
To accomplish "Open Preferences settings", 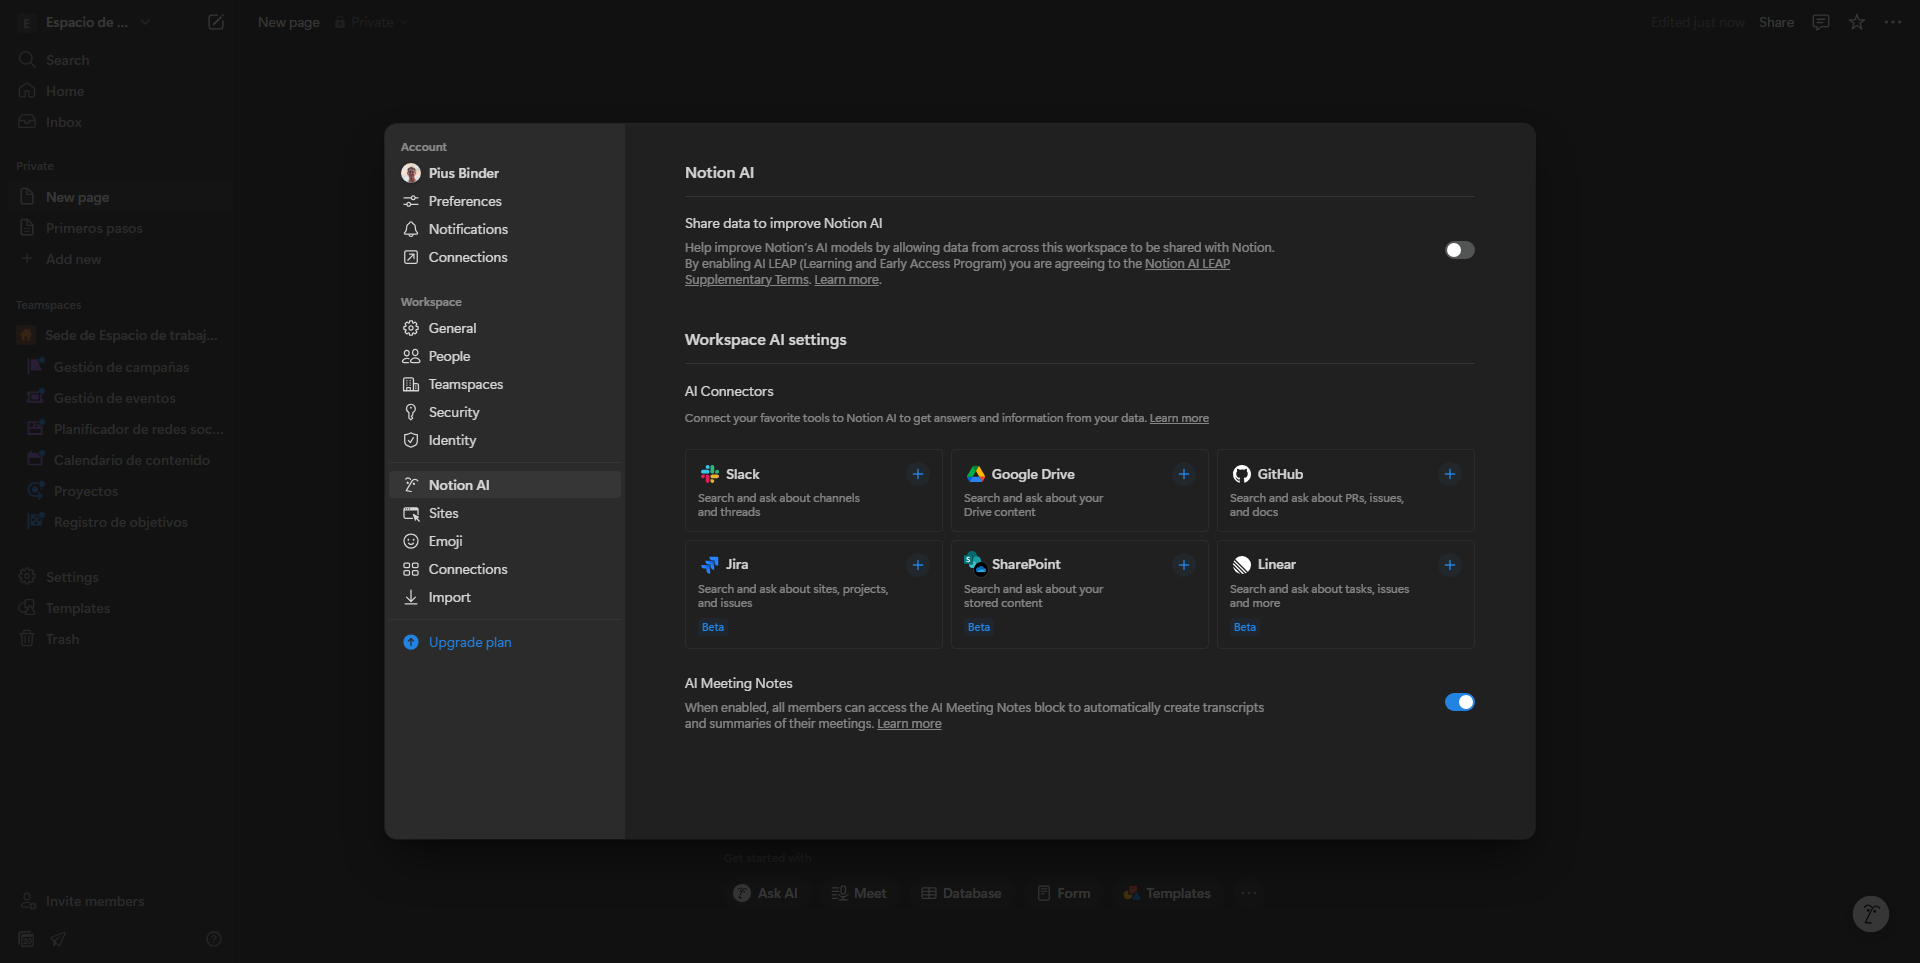I will click(505, 201).
